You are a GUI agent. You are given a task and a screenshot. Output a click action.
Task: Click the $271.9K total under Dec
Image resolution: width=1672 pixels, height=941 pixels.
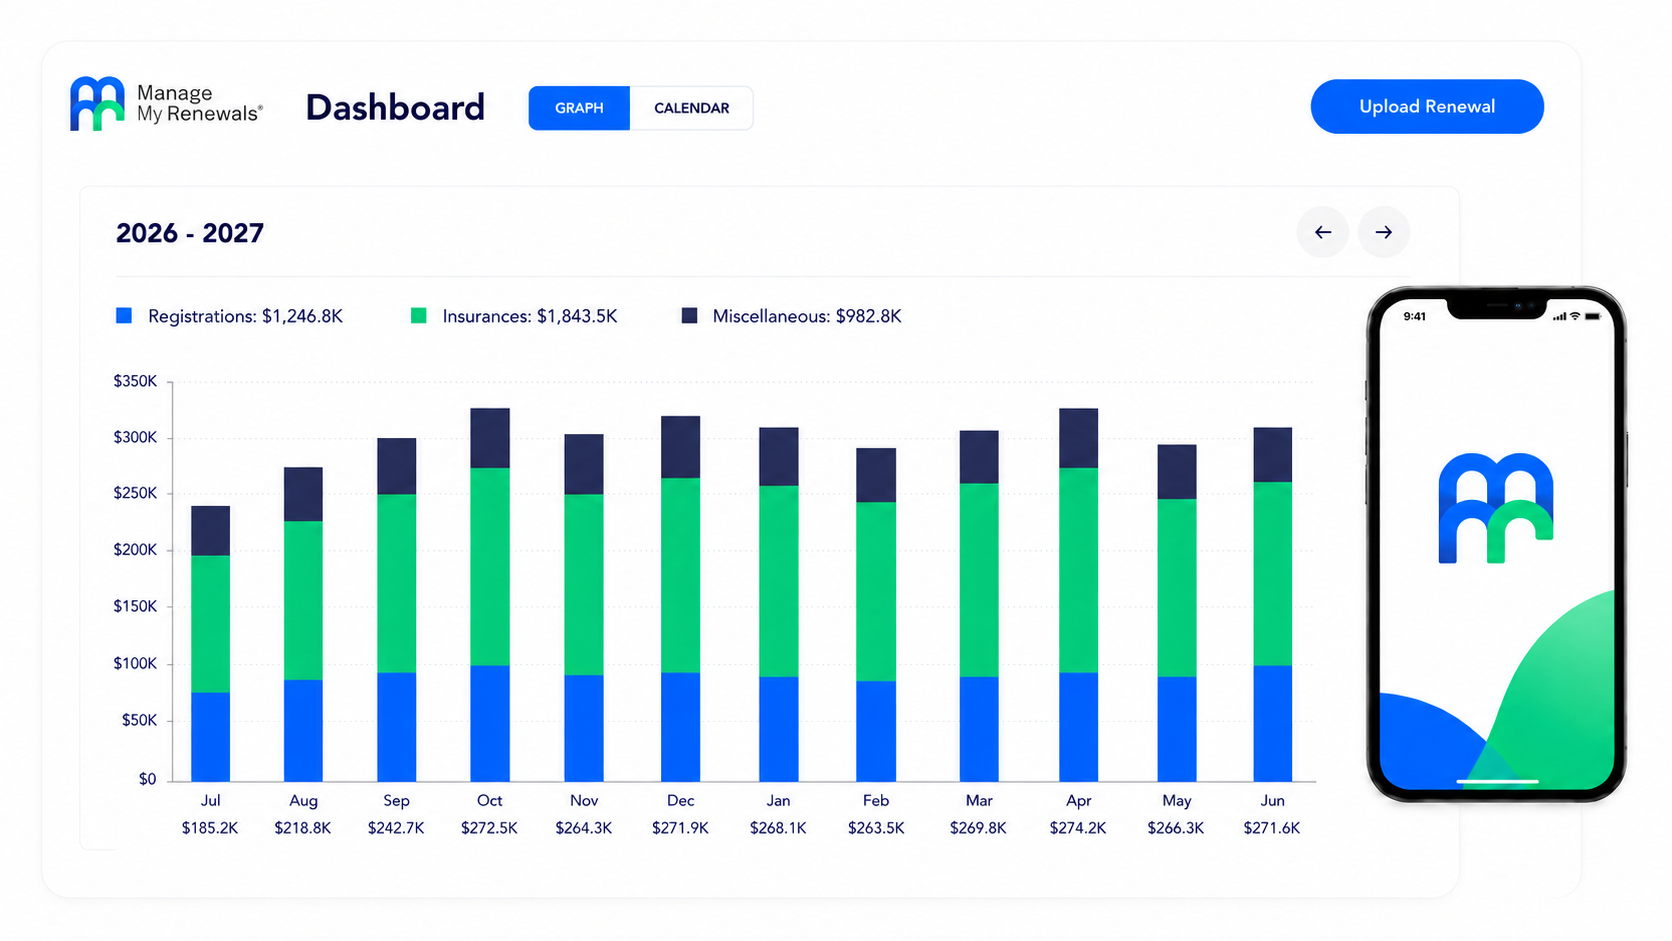[x=680, y=828]
